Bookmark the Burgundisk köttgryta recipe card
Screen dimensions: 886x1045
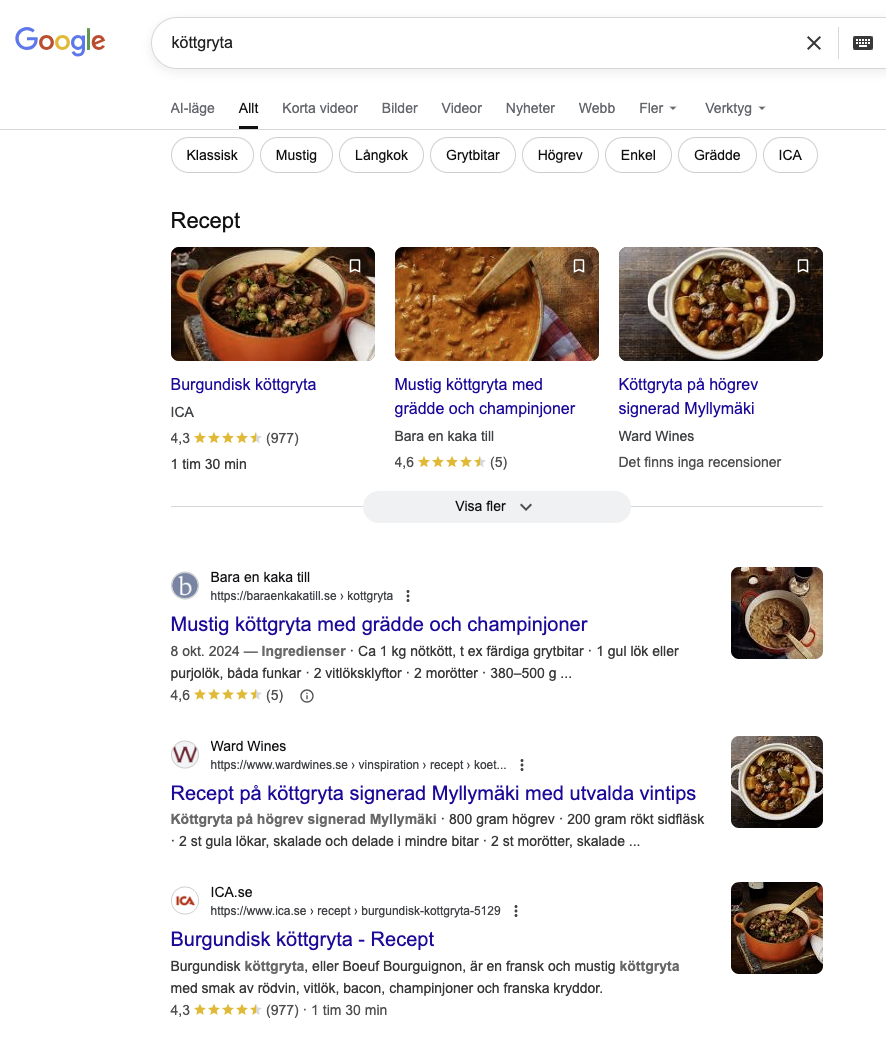click(x=354, y=266)
